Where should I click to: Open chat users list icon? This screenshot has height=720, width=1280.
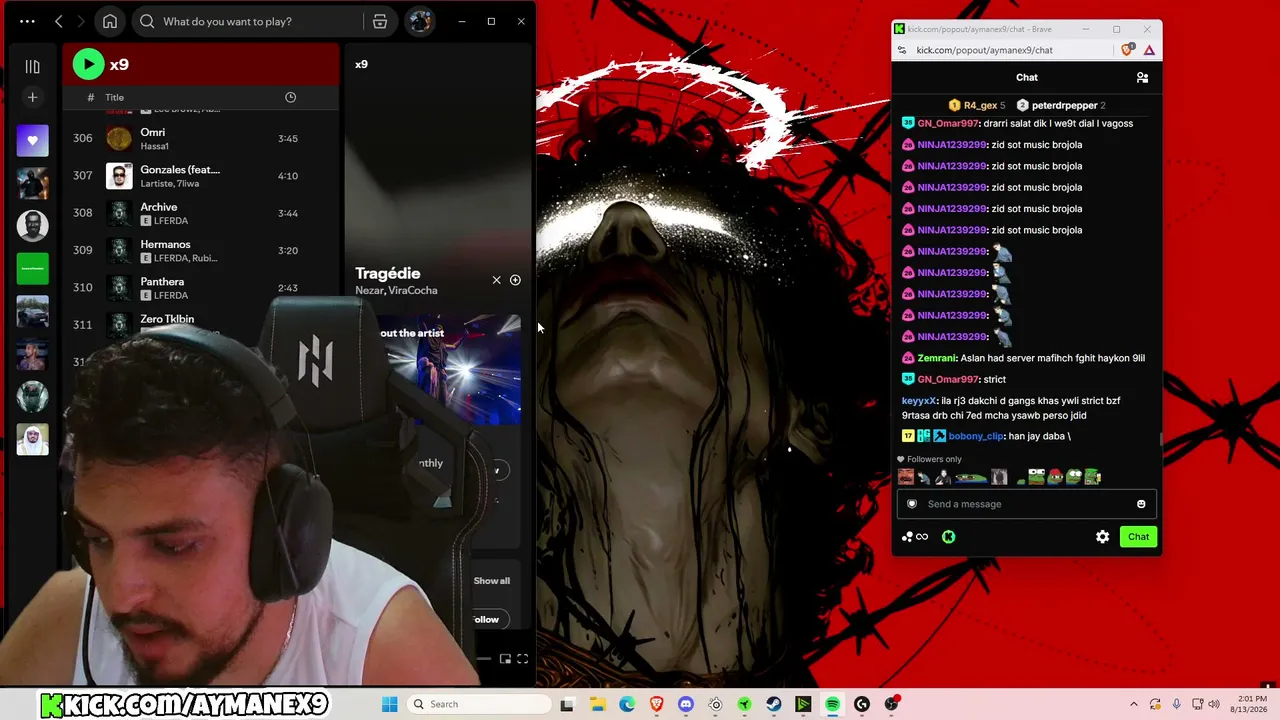(x=1142, y=77)
